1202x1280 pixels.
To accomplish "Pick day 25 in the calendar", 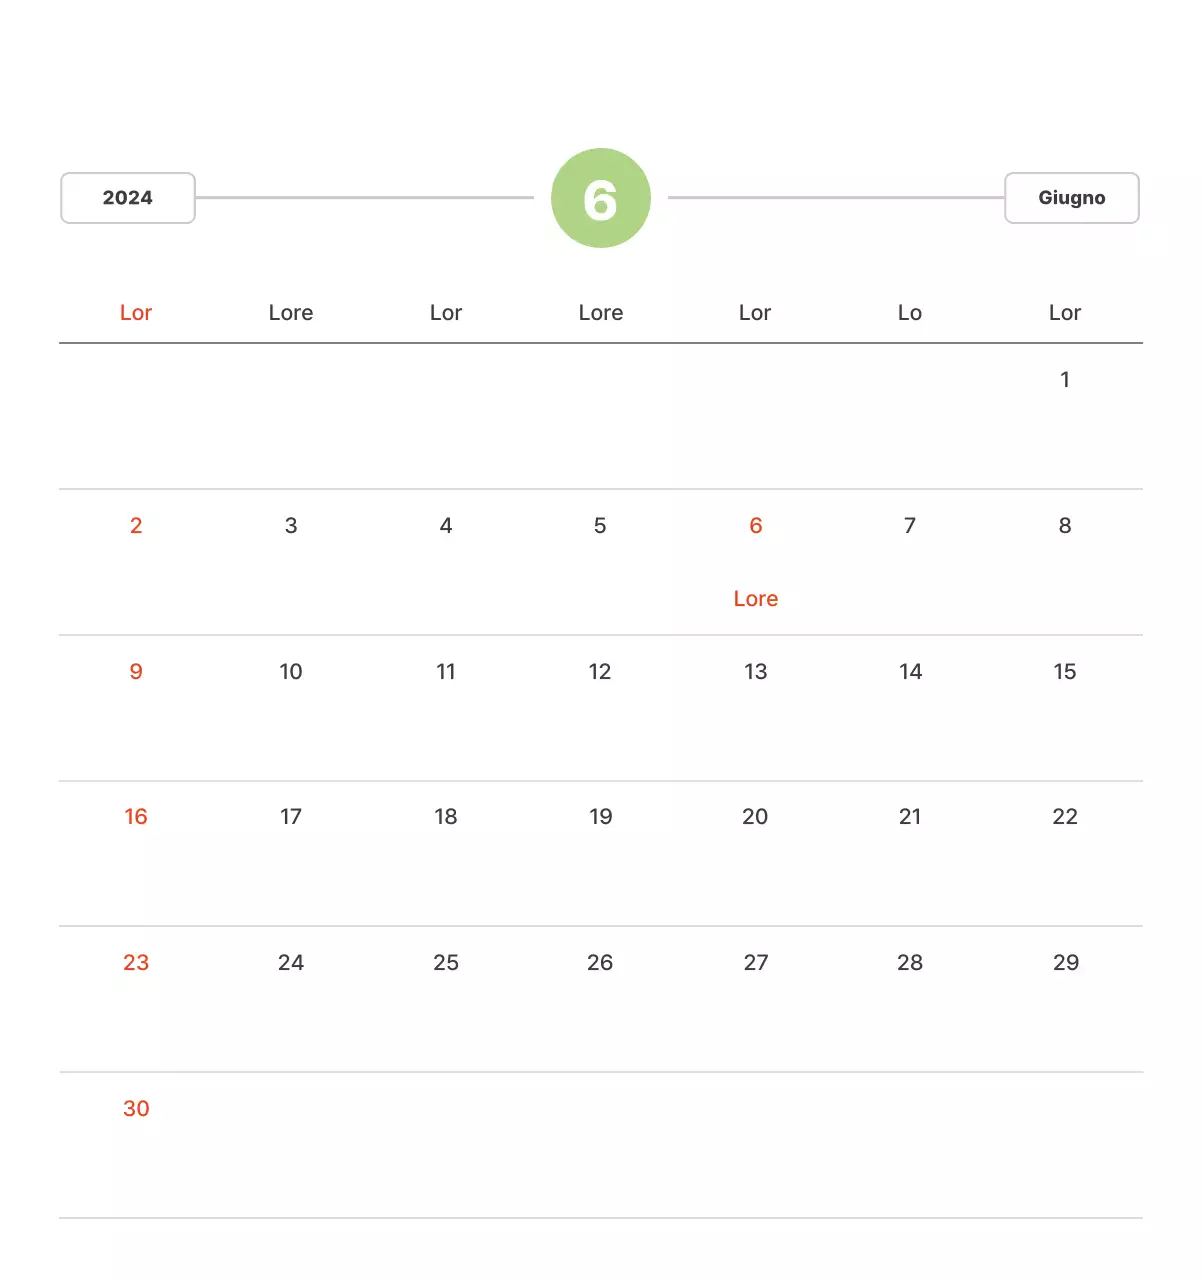I will pos(446,963).
